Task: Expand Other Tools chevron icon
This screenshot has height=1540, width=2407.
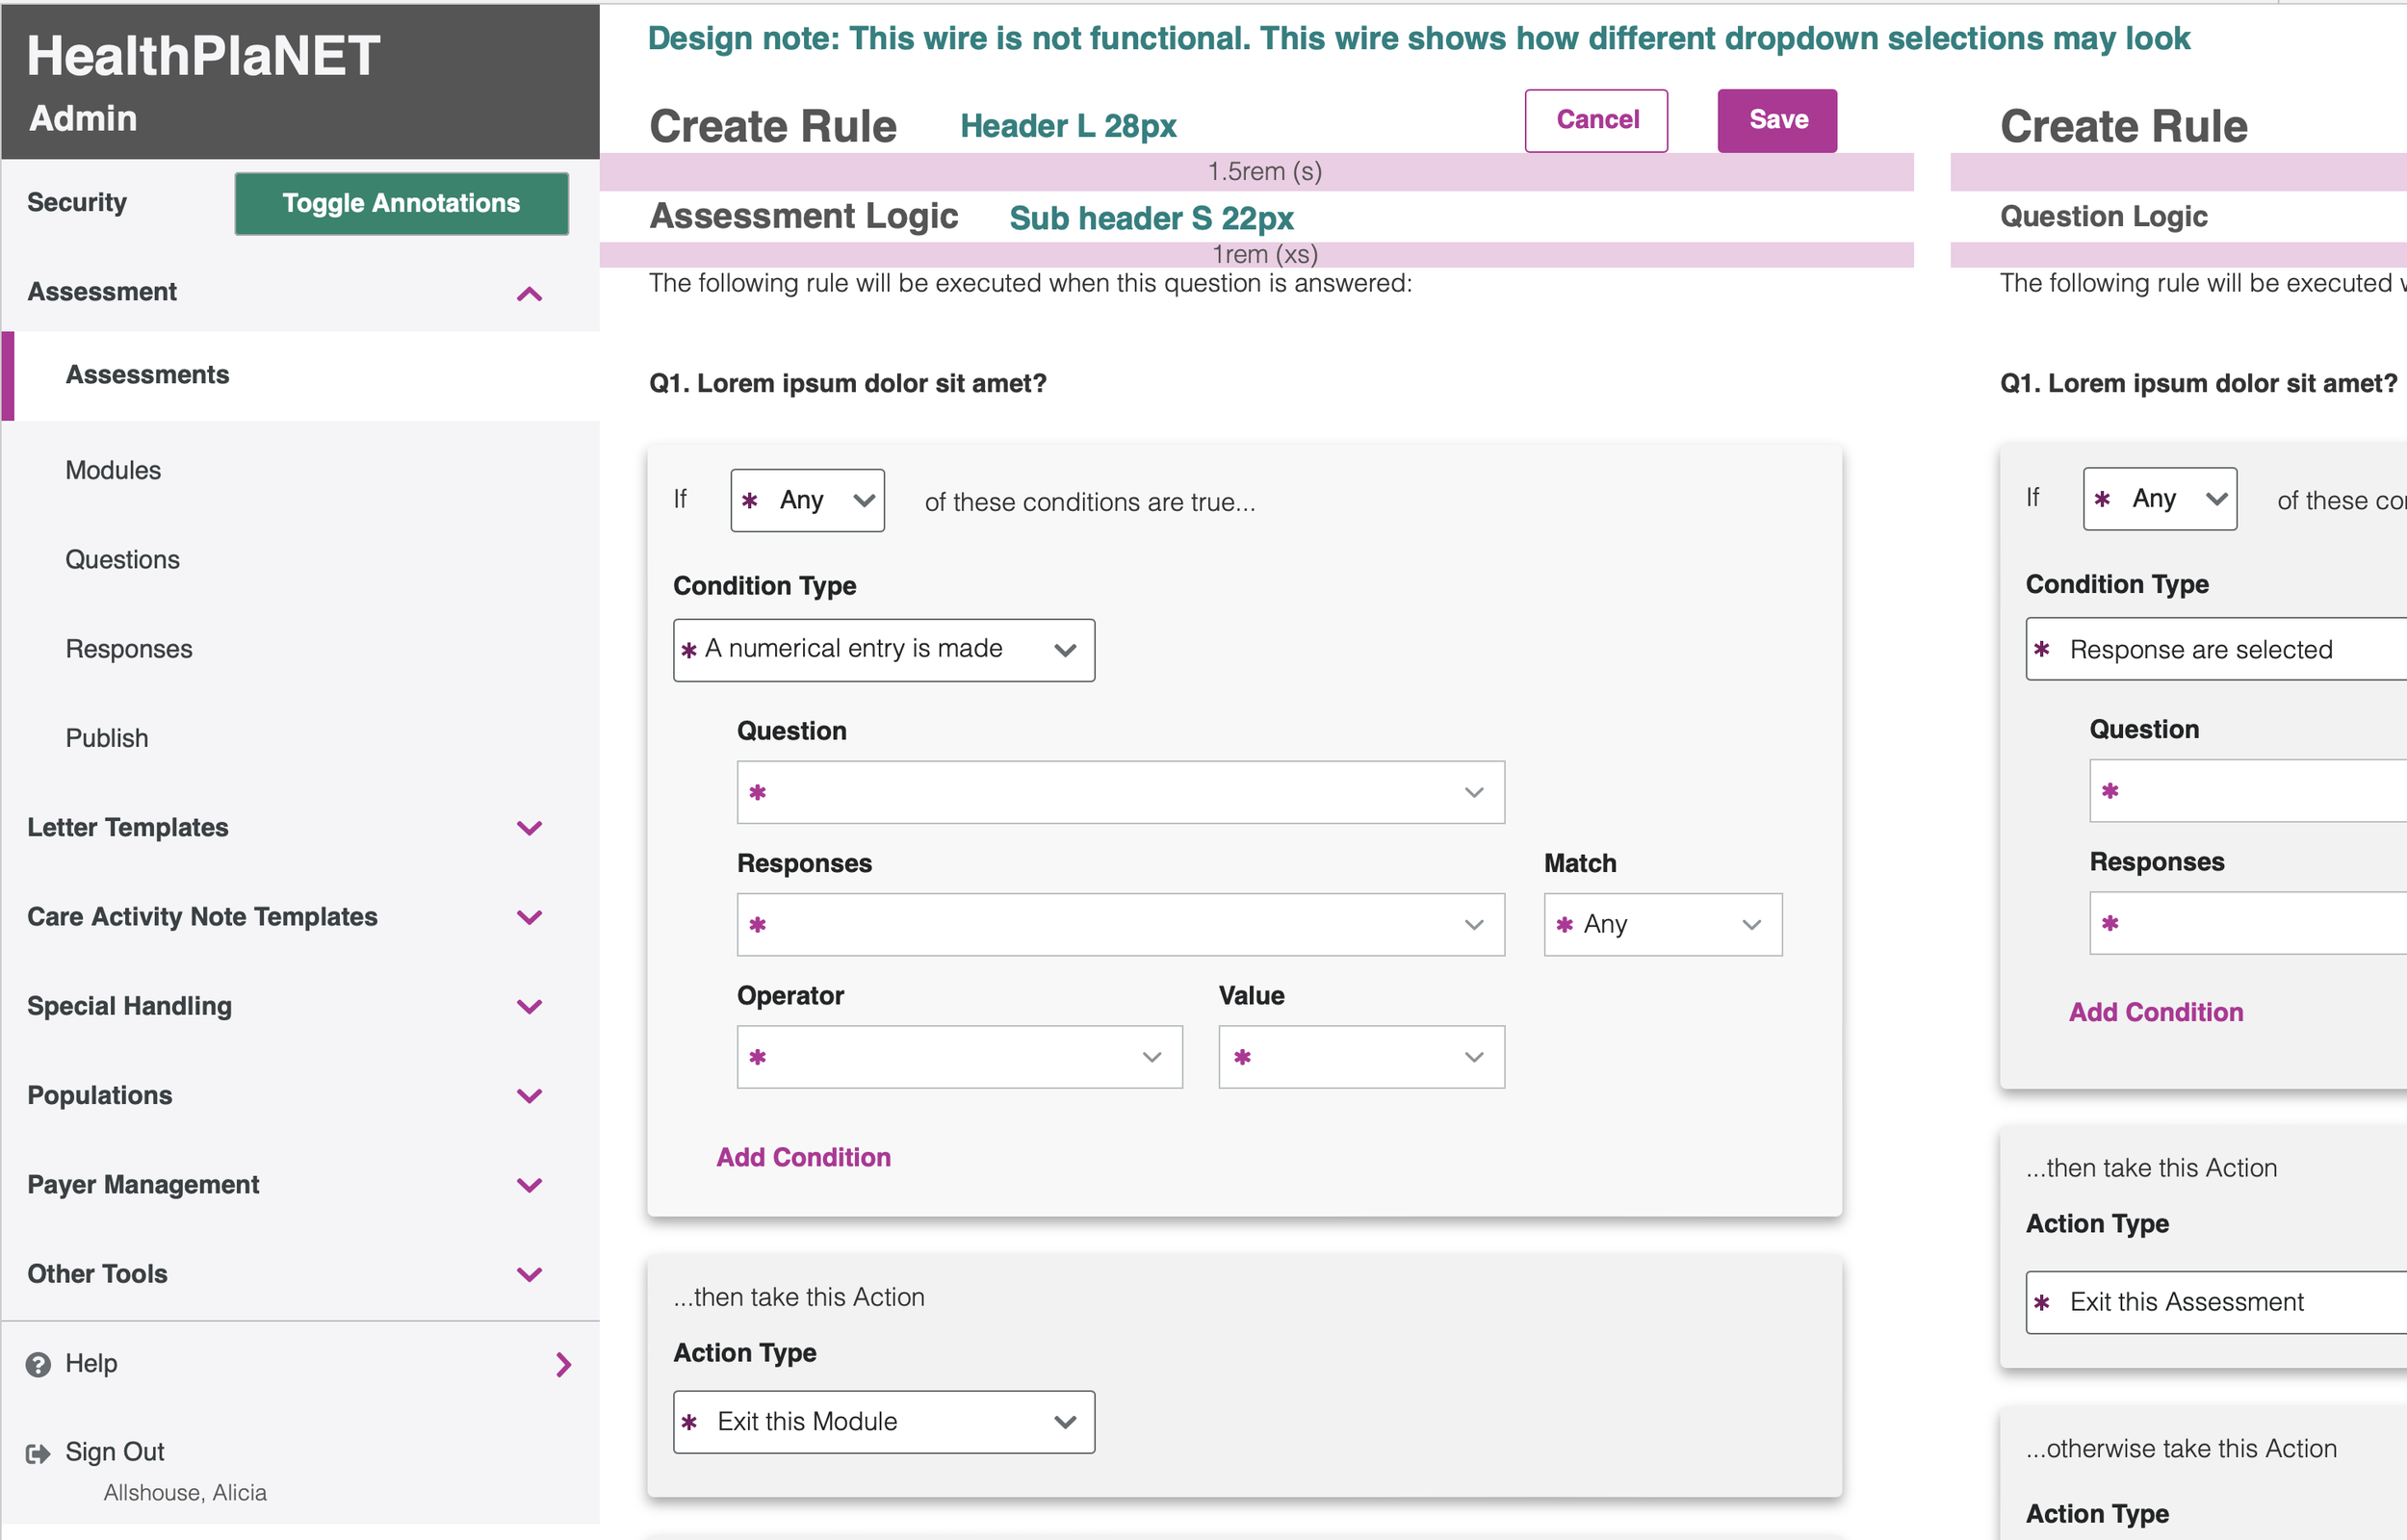Action: point(529,1274)
